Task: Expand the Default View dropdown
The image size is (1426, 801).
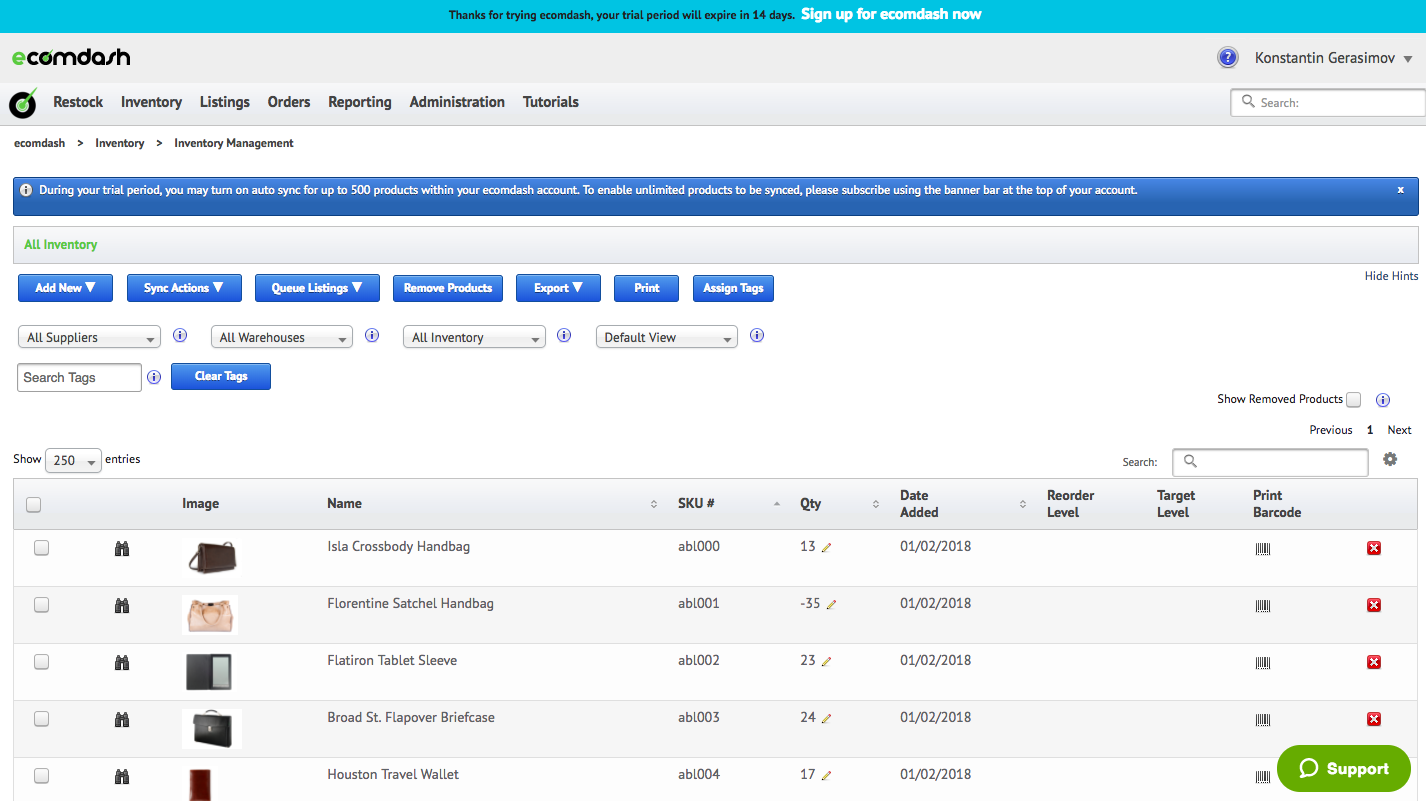Action: pos(666,338)
